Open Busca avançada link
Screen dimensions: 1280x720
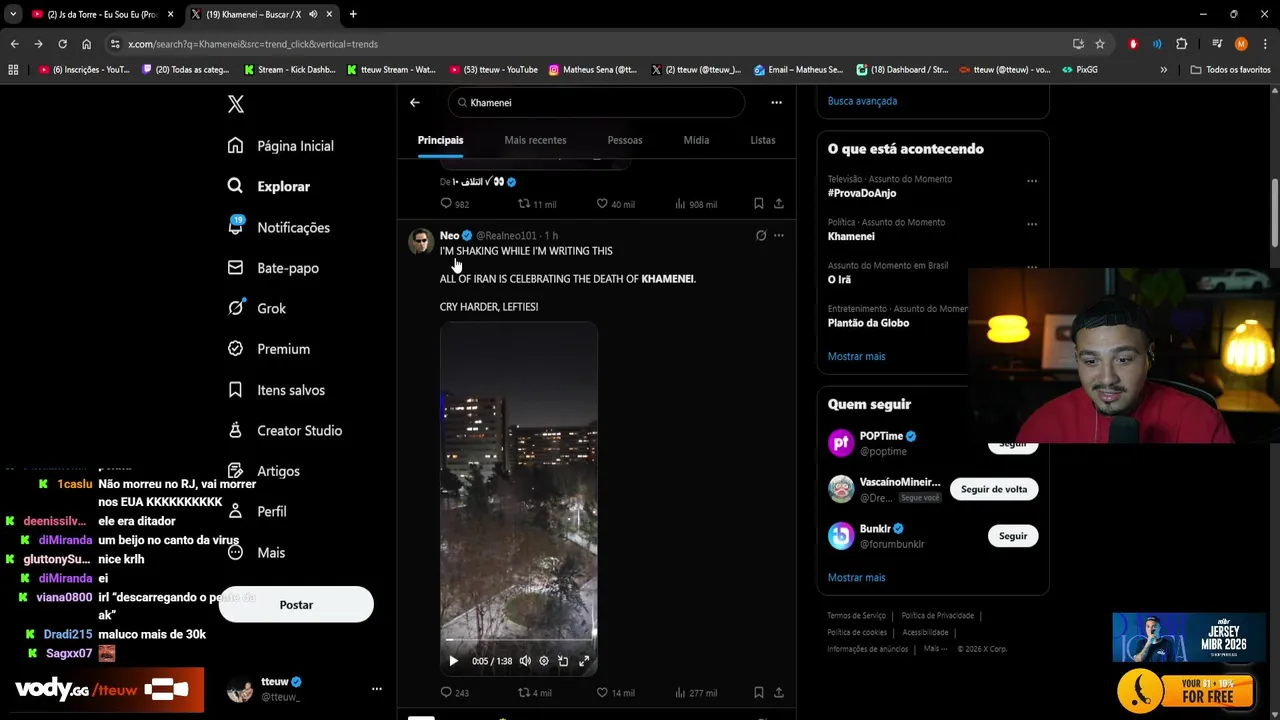(862, 101)
